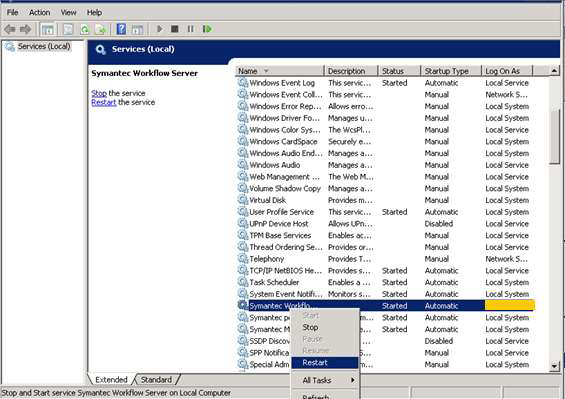Open the Help menu

tap(94, 13)
